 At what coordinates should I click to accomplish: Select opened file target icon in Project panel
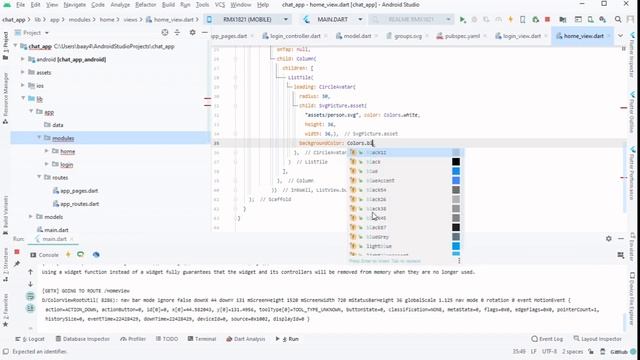pyautogui.click(x=164, y=33)
